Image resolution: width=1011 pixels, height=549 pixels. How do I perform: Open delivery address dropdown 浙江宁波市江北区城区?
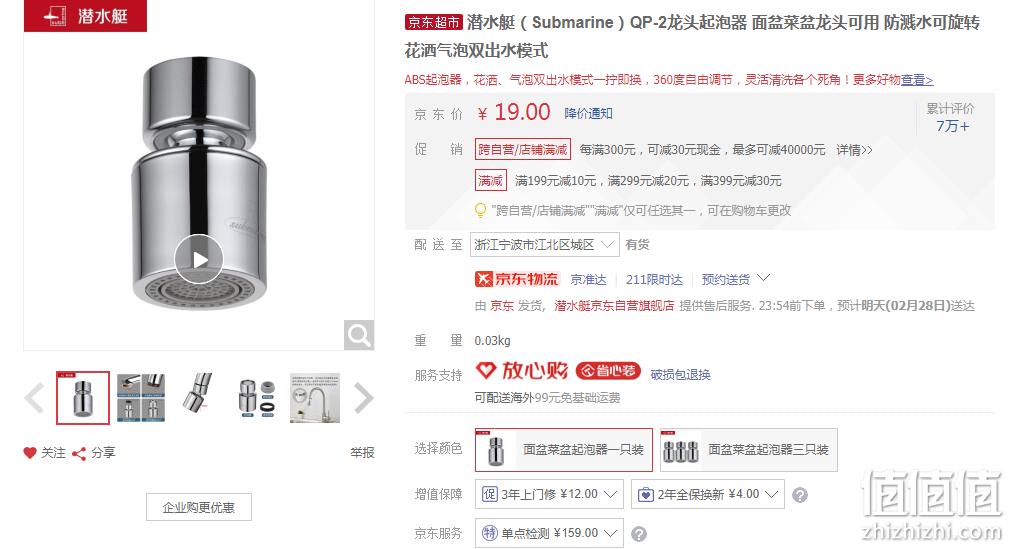(x=544, y=245)
